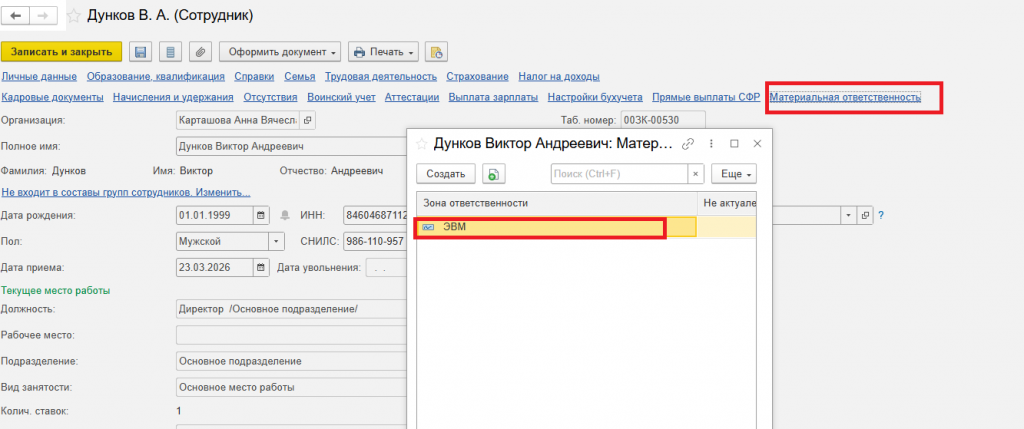Image resolution: width=1024 pixels, height=429 pixels.
Task: Open Налог на доходы link
Action: point(559,76)
